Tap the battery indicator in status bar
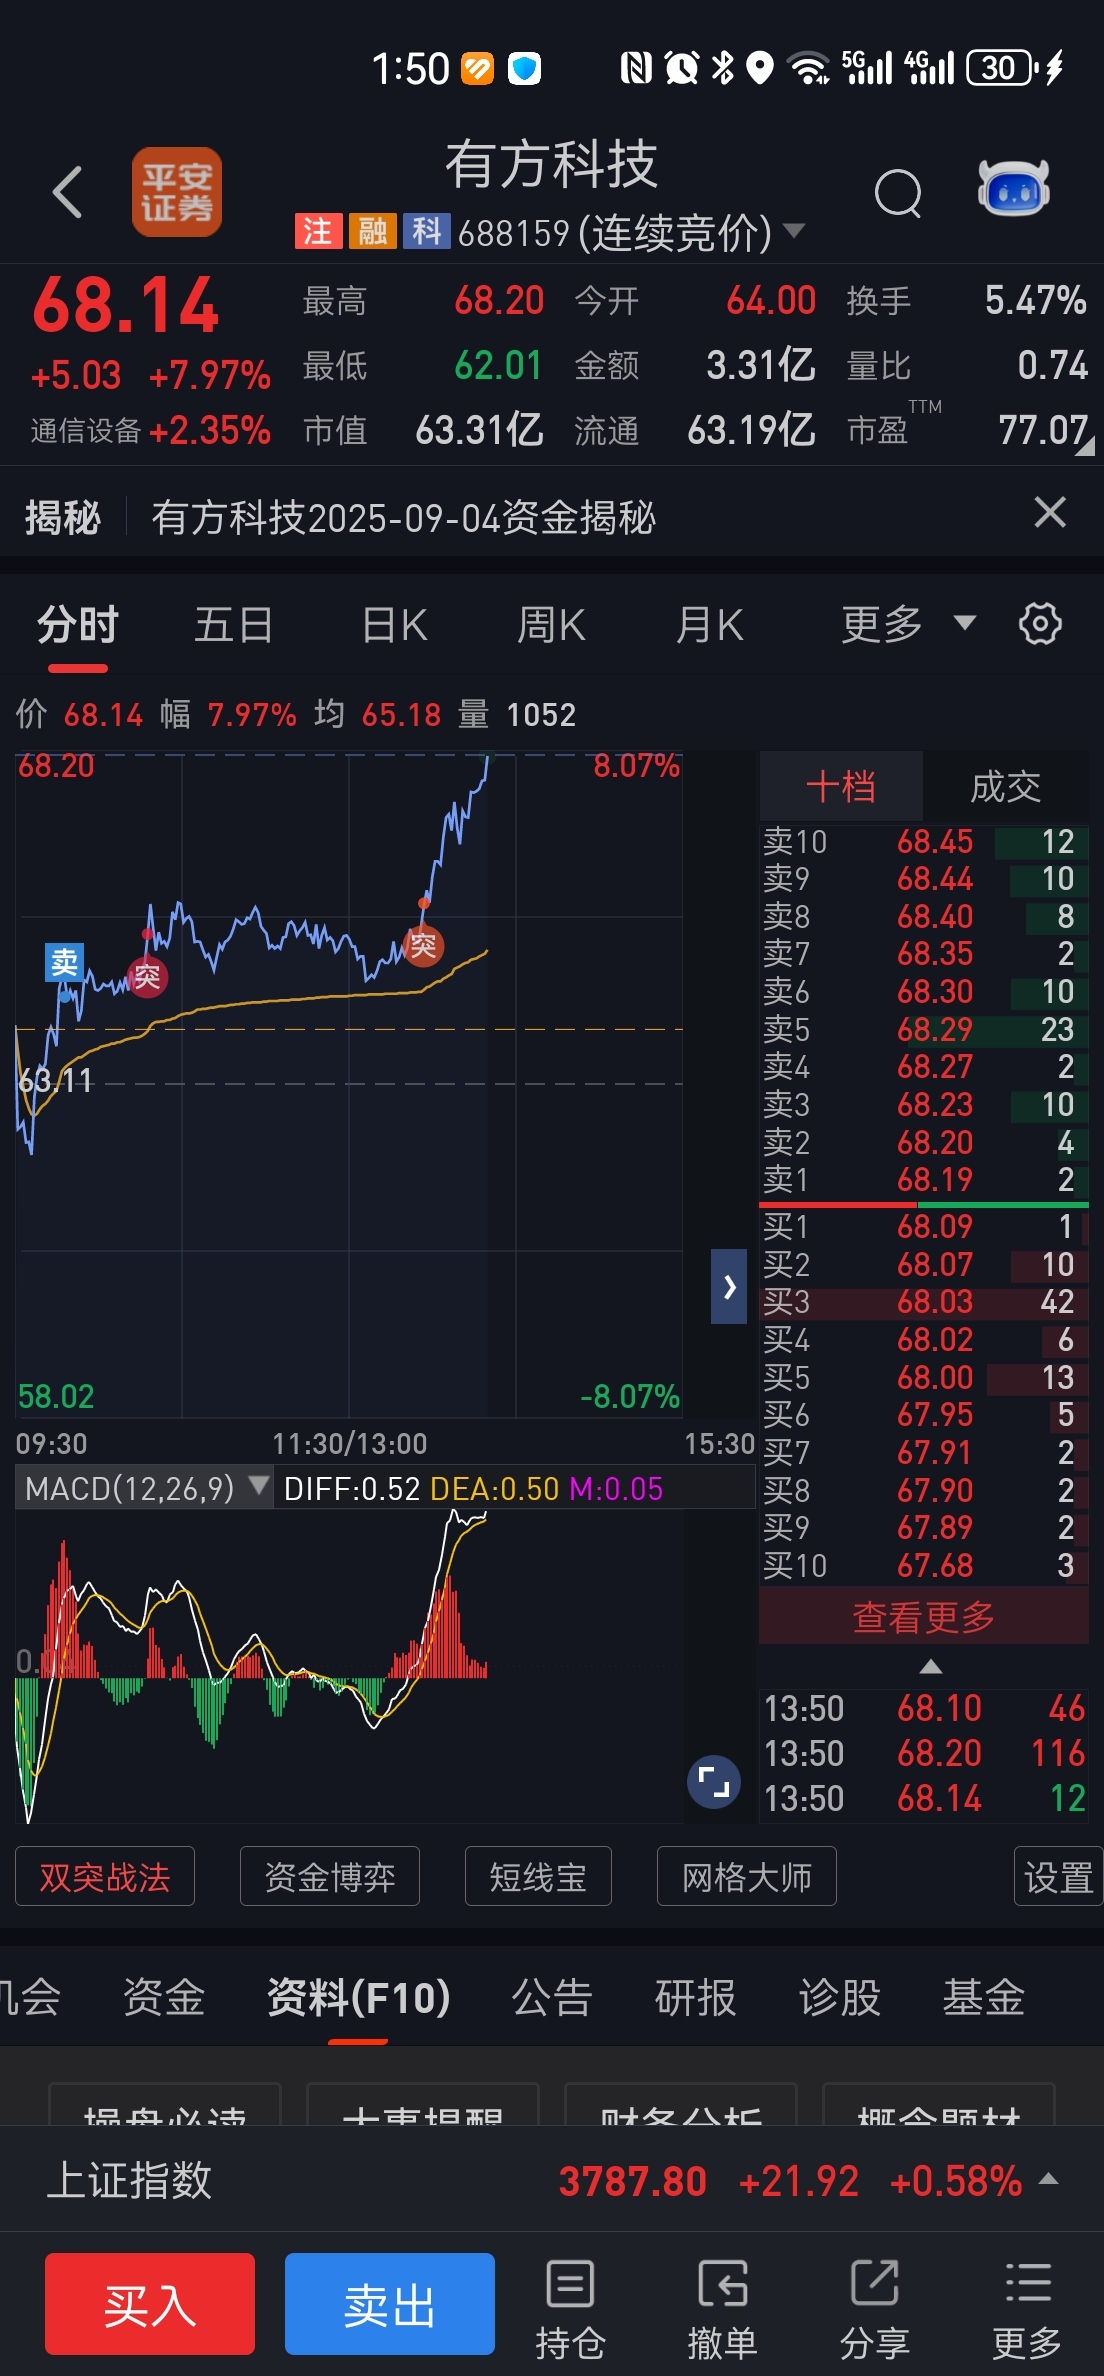This screenshot has width=1104, height=2376. tap(1002, 68)
